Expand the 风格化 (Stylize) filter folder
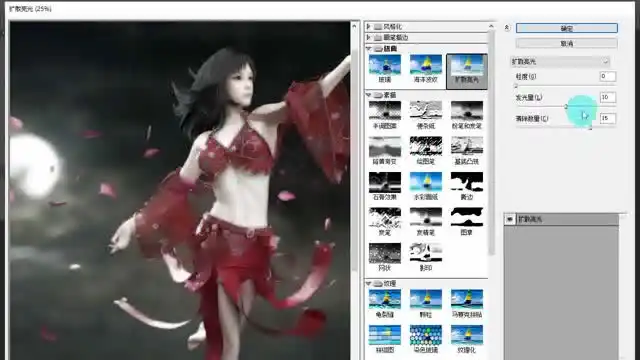This screenshot has width=640, height=360. [369, 27]
